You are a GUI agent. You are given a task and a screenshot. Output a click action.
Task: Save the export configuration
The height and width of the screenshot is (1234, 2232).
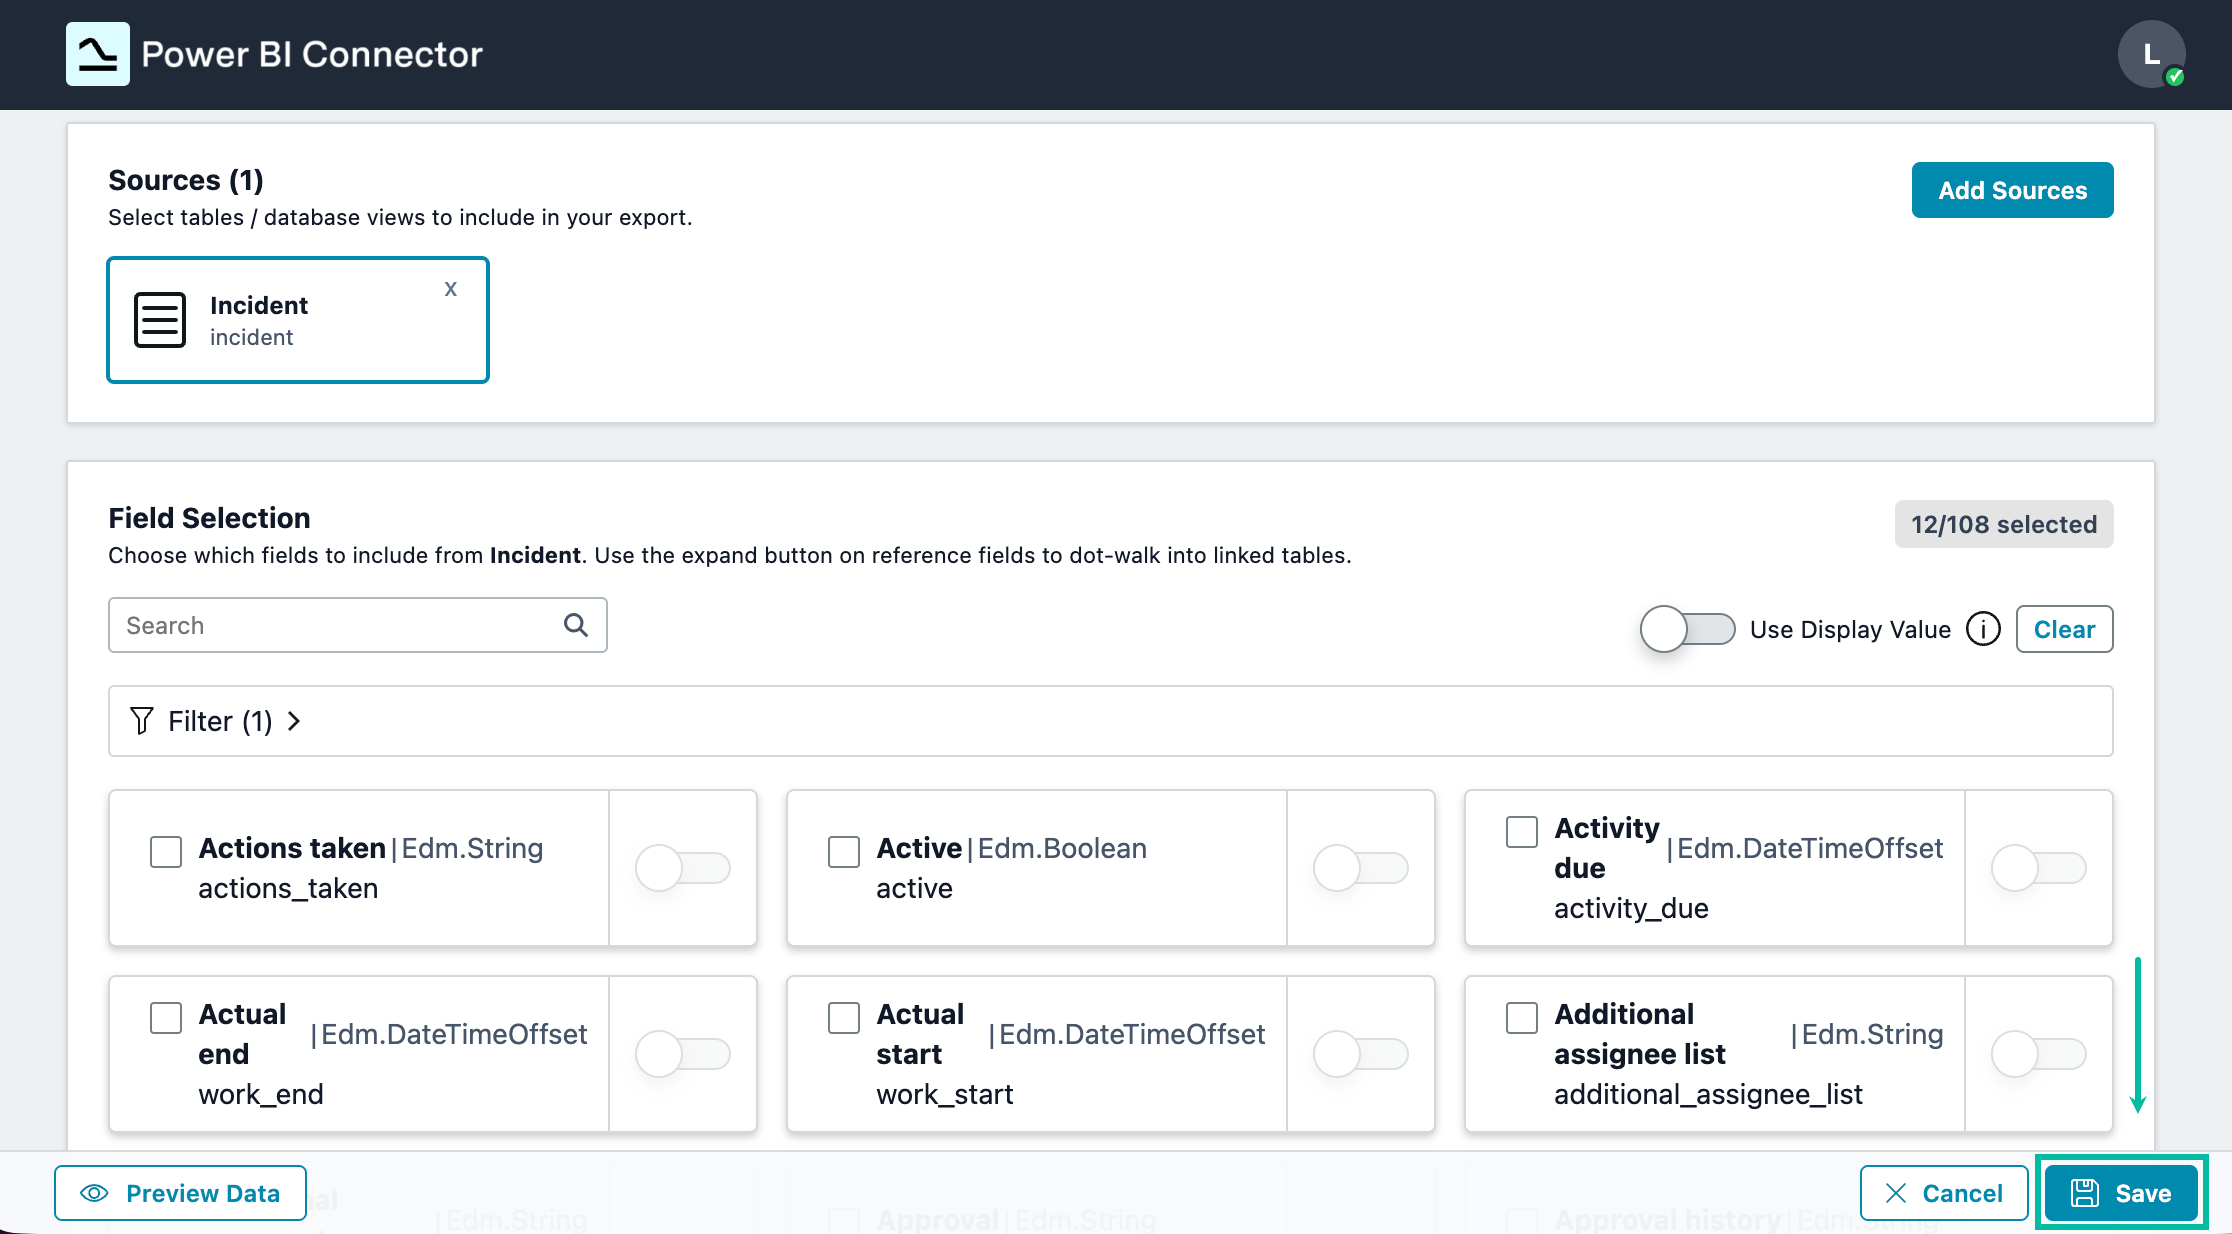point(2121,1193)
